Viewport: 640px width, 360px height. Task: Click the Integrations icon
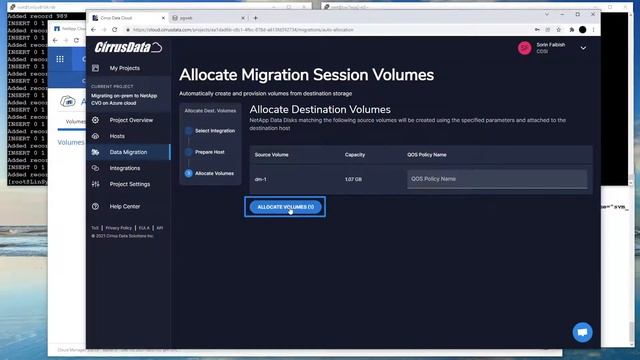(x=96, y=168)
